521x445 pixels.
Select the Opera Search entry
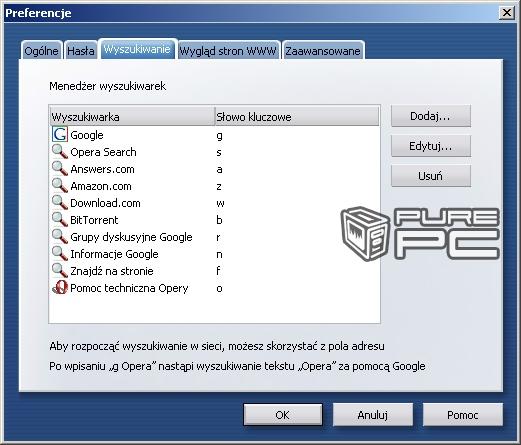click(x=103, y=152)
